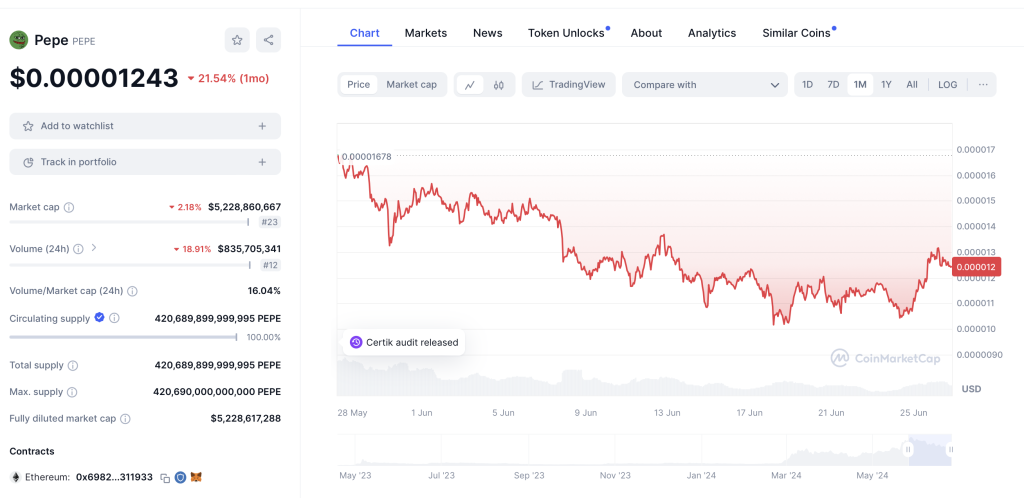Open the TradingView chart button
The width and height of the screenshot is (1024, 498).
coord(568,85)
